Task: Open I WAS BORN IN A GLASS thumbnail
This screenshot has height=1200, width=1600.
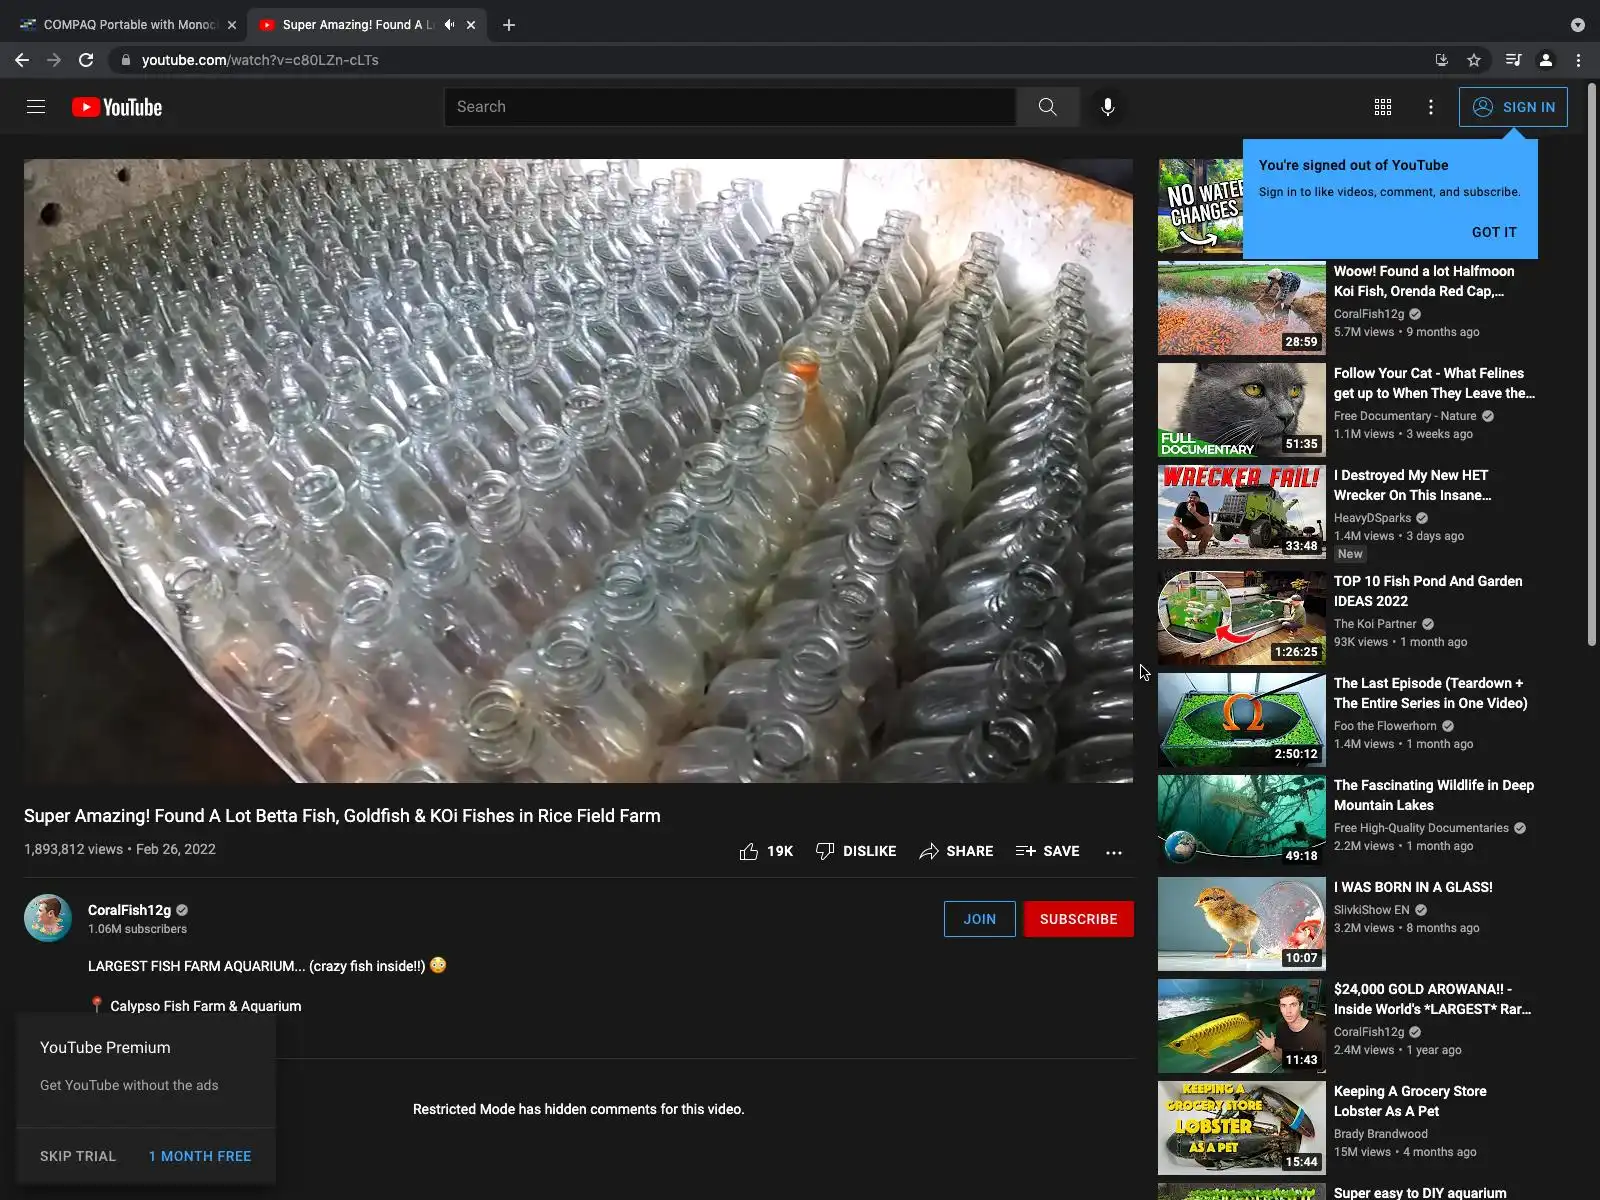Action: pos(1242,925)
